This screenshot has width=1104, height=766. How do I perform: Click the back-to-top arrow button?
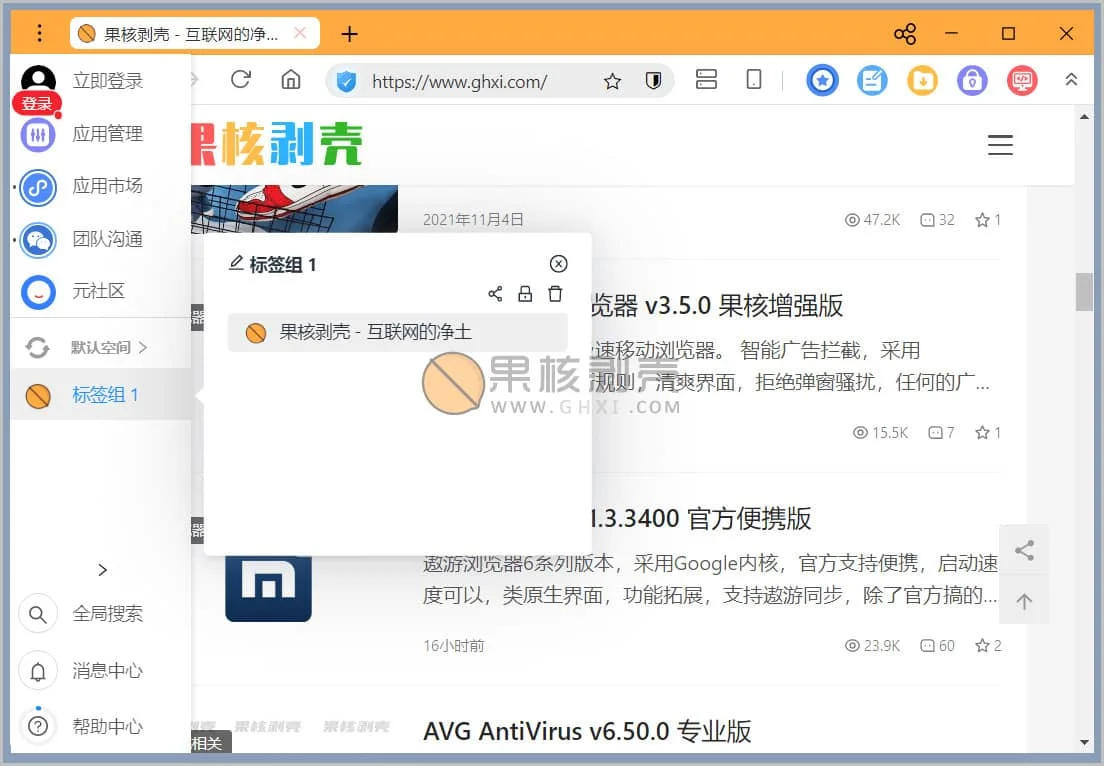tap(1024, 601)
